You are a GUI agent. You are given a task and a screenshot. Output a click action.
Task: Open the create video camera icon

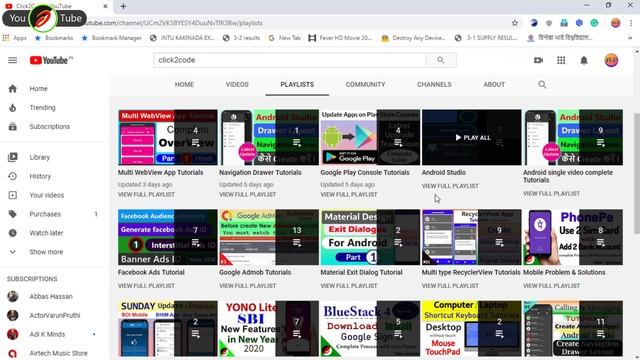click(x=538, y=60)
